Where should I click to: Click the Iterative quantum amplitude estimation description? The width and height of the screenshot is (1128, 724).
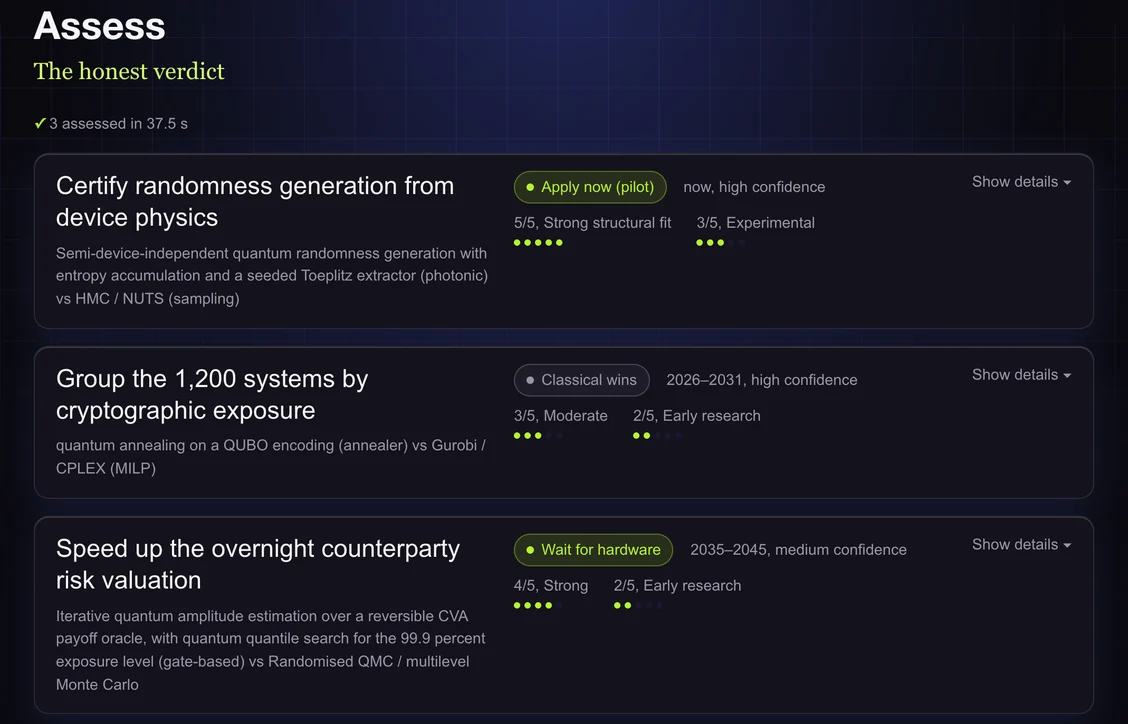pyautogui.click(x=270, y=650)
